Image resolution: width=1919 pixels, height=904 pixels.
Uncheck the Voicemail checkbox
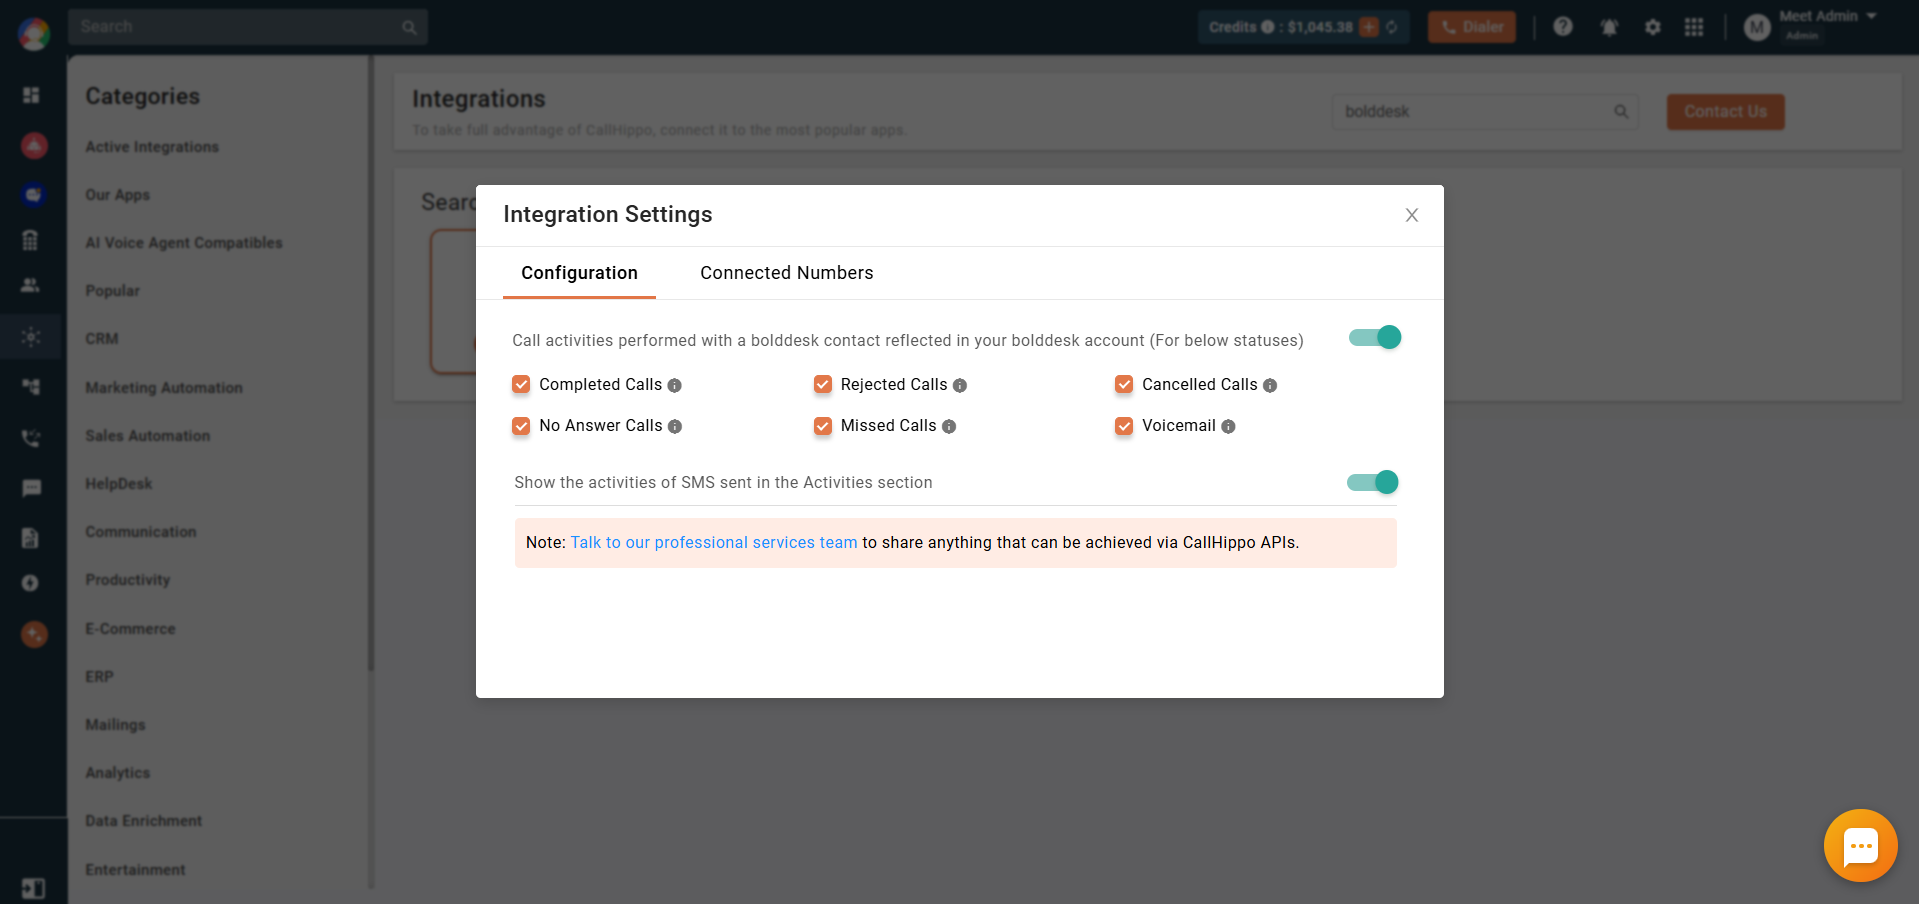(x=1124, y=426)
